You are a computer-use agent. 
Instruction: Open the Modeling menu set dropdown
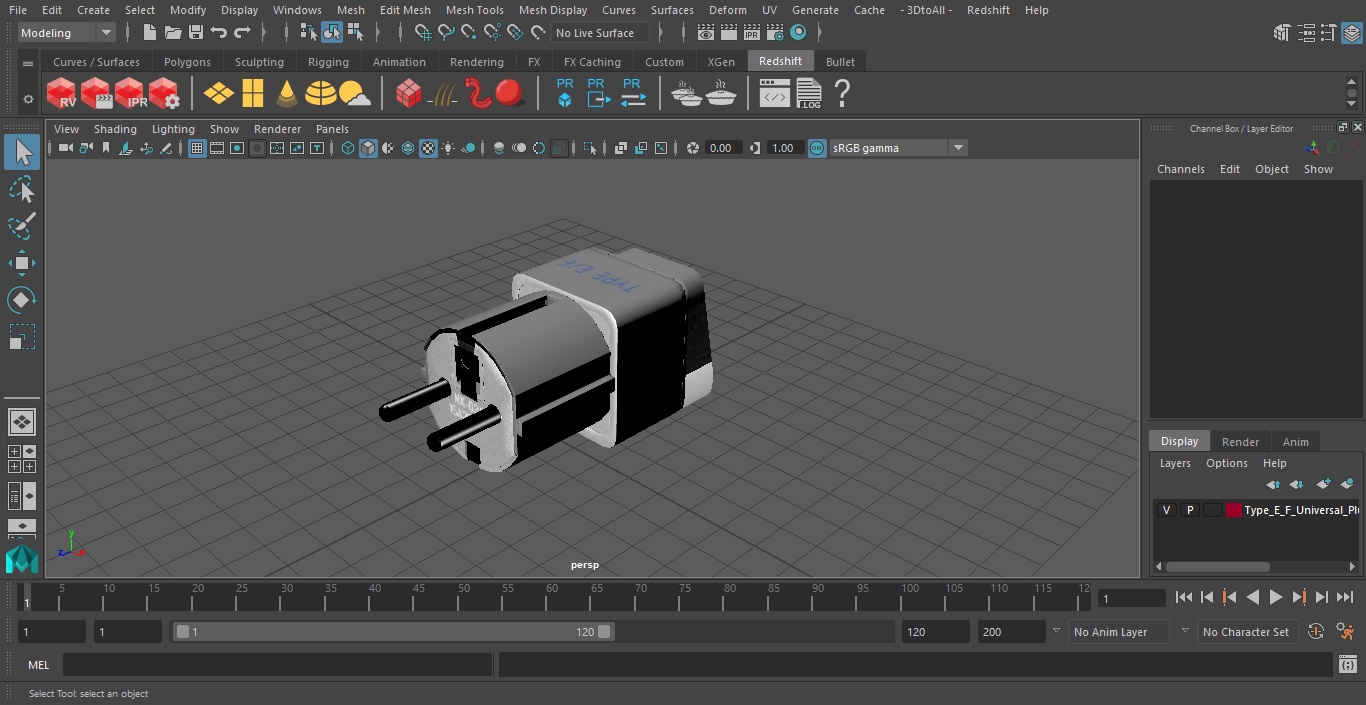pos(66,33)
